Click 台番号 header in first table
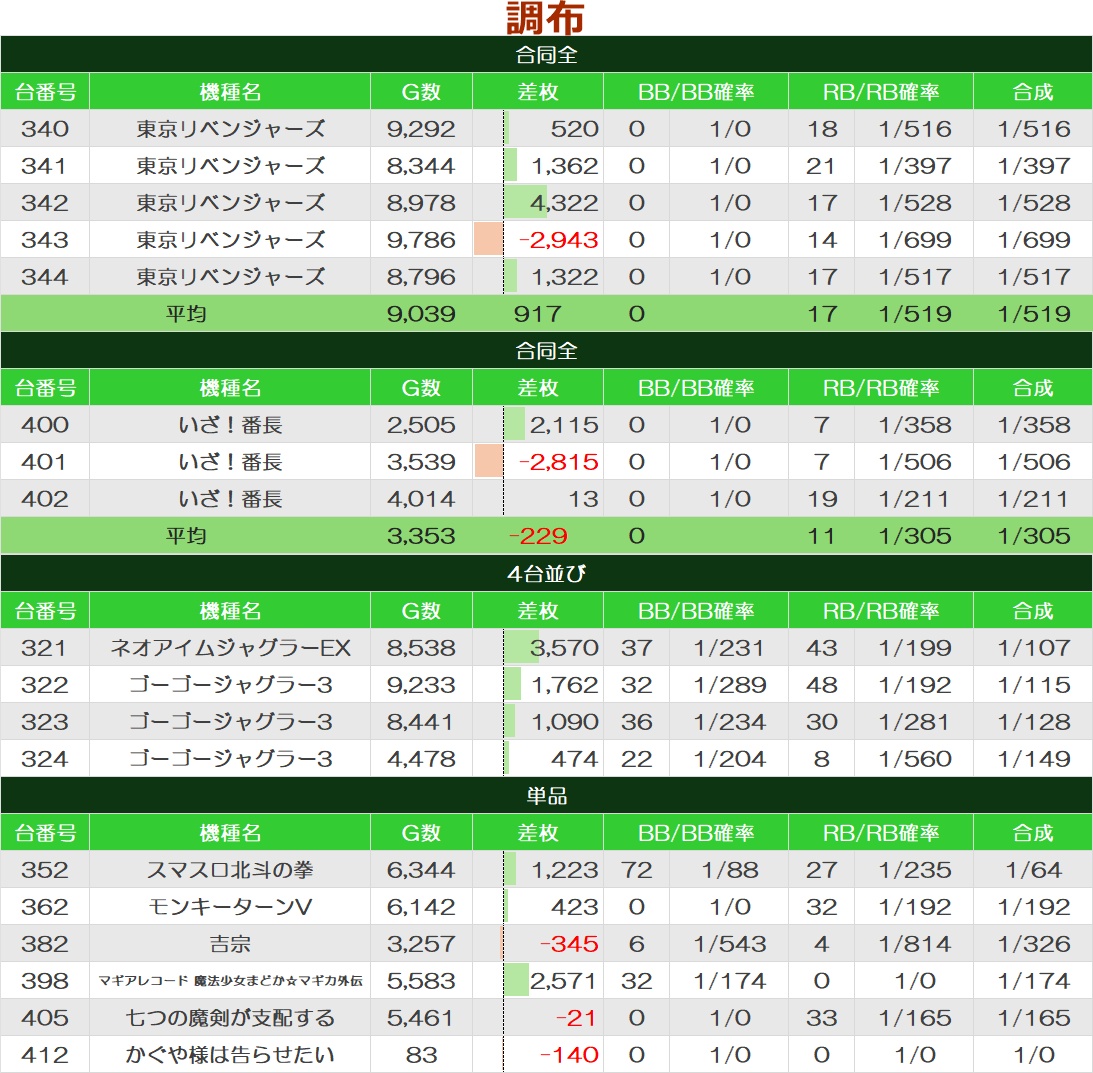1093x1073 pixels. pyautogui.click(x=45, y=91)
